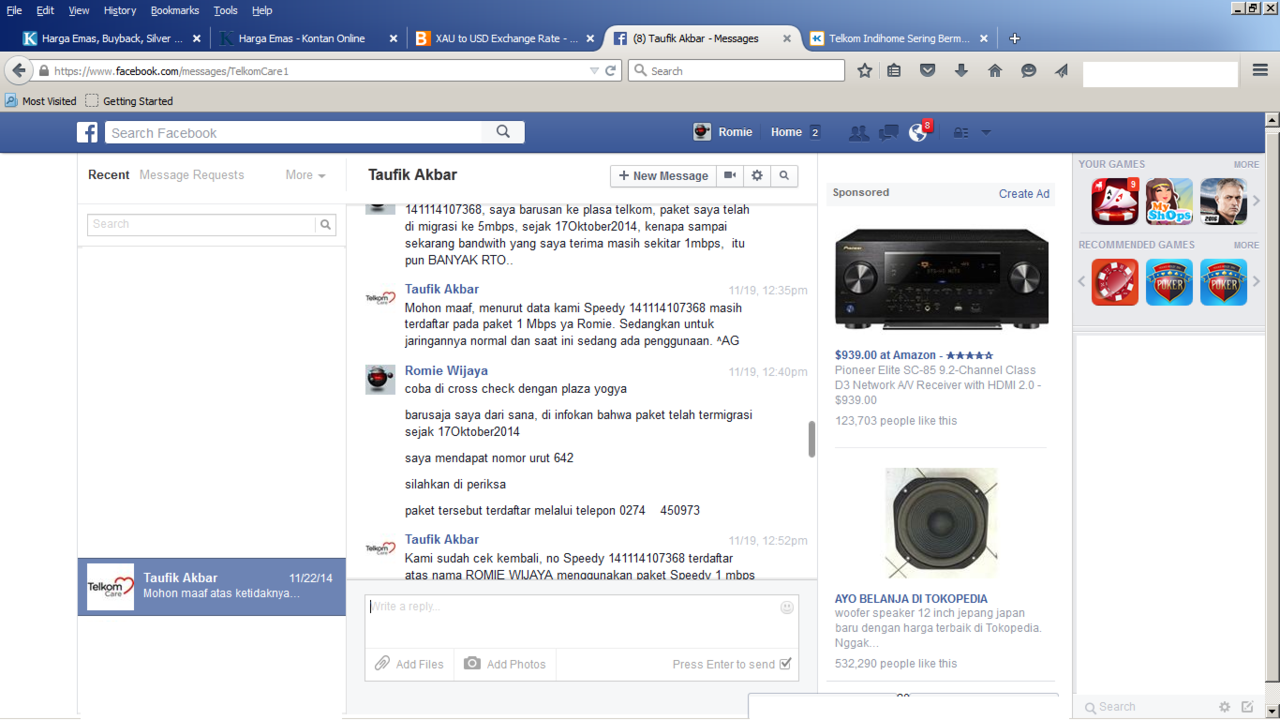Show bookmarks list icon in the Firefox toolbar

tap(894, 71)
